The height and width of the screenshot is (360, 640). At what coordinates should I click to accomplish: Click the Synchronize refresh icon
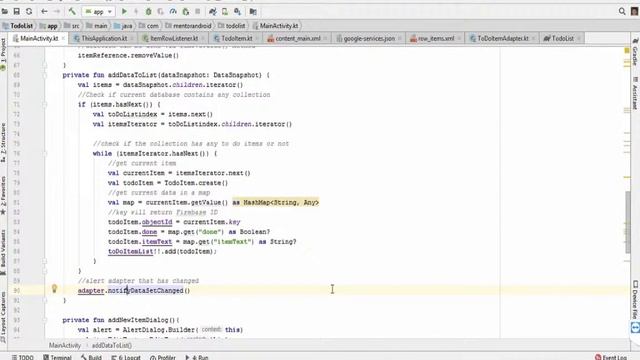coord(29,11)
